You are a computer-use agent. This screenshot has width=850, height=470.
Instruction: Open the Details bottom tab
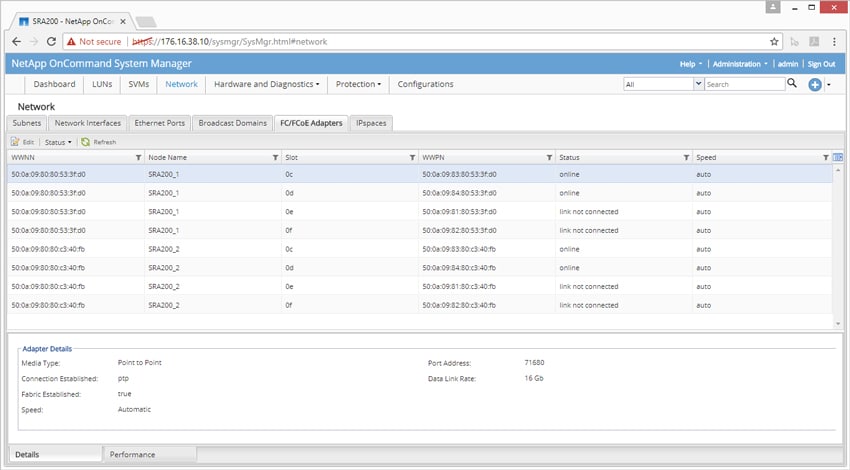pyautogui.click(x=55, y=454)
